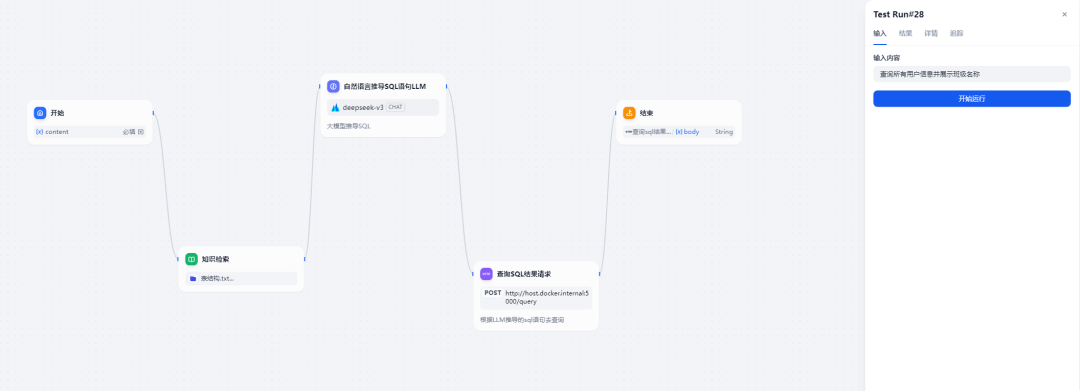The width and height of the screenshot is (1080, 391).
Task: Click the String type label in 结束
Action: click(x=724, y=131)
